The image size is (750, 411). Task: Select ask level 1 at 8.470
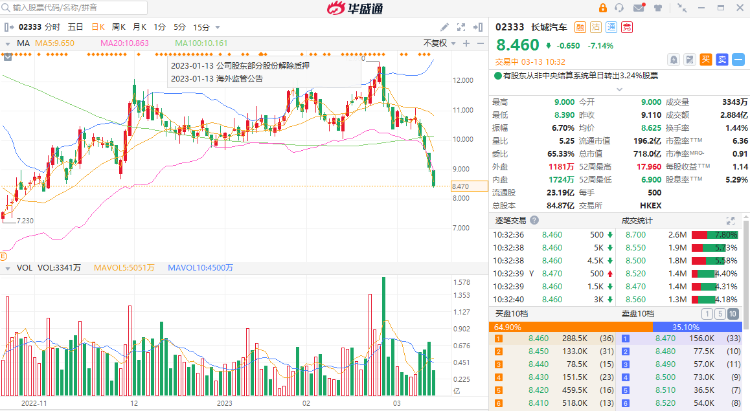point(681,338)
